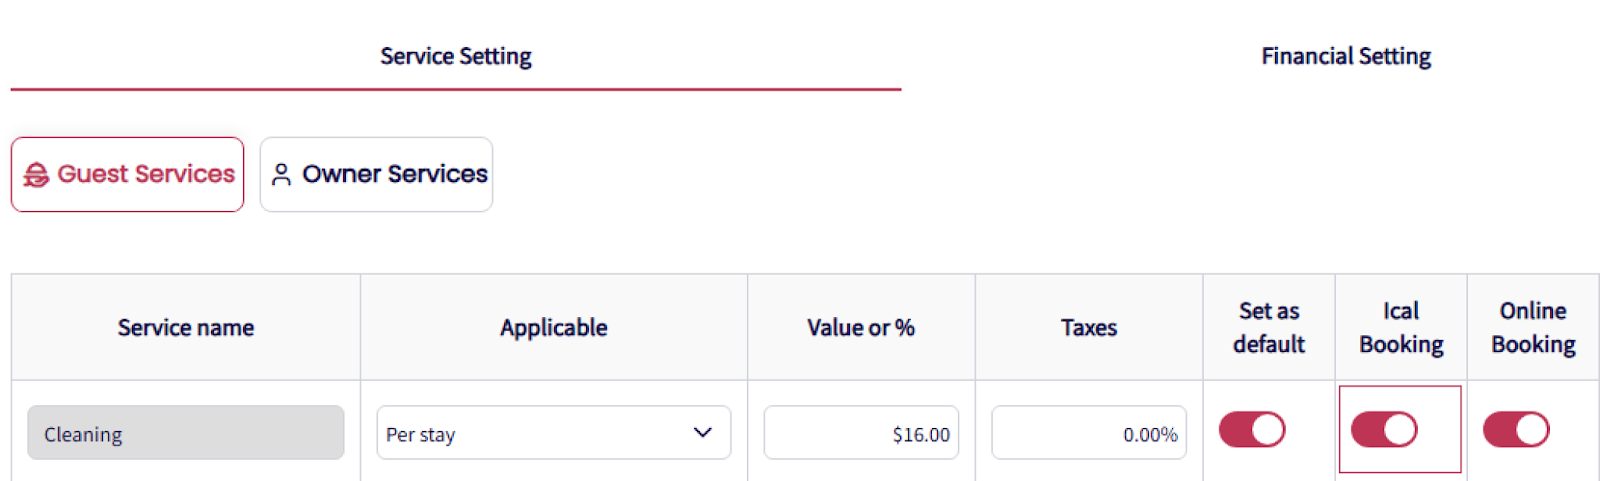
Task: Click the Taxes column header
Action: pyautogui.click(x=1088, y=328)
